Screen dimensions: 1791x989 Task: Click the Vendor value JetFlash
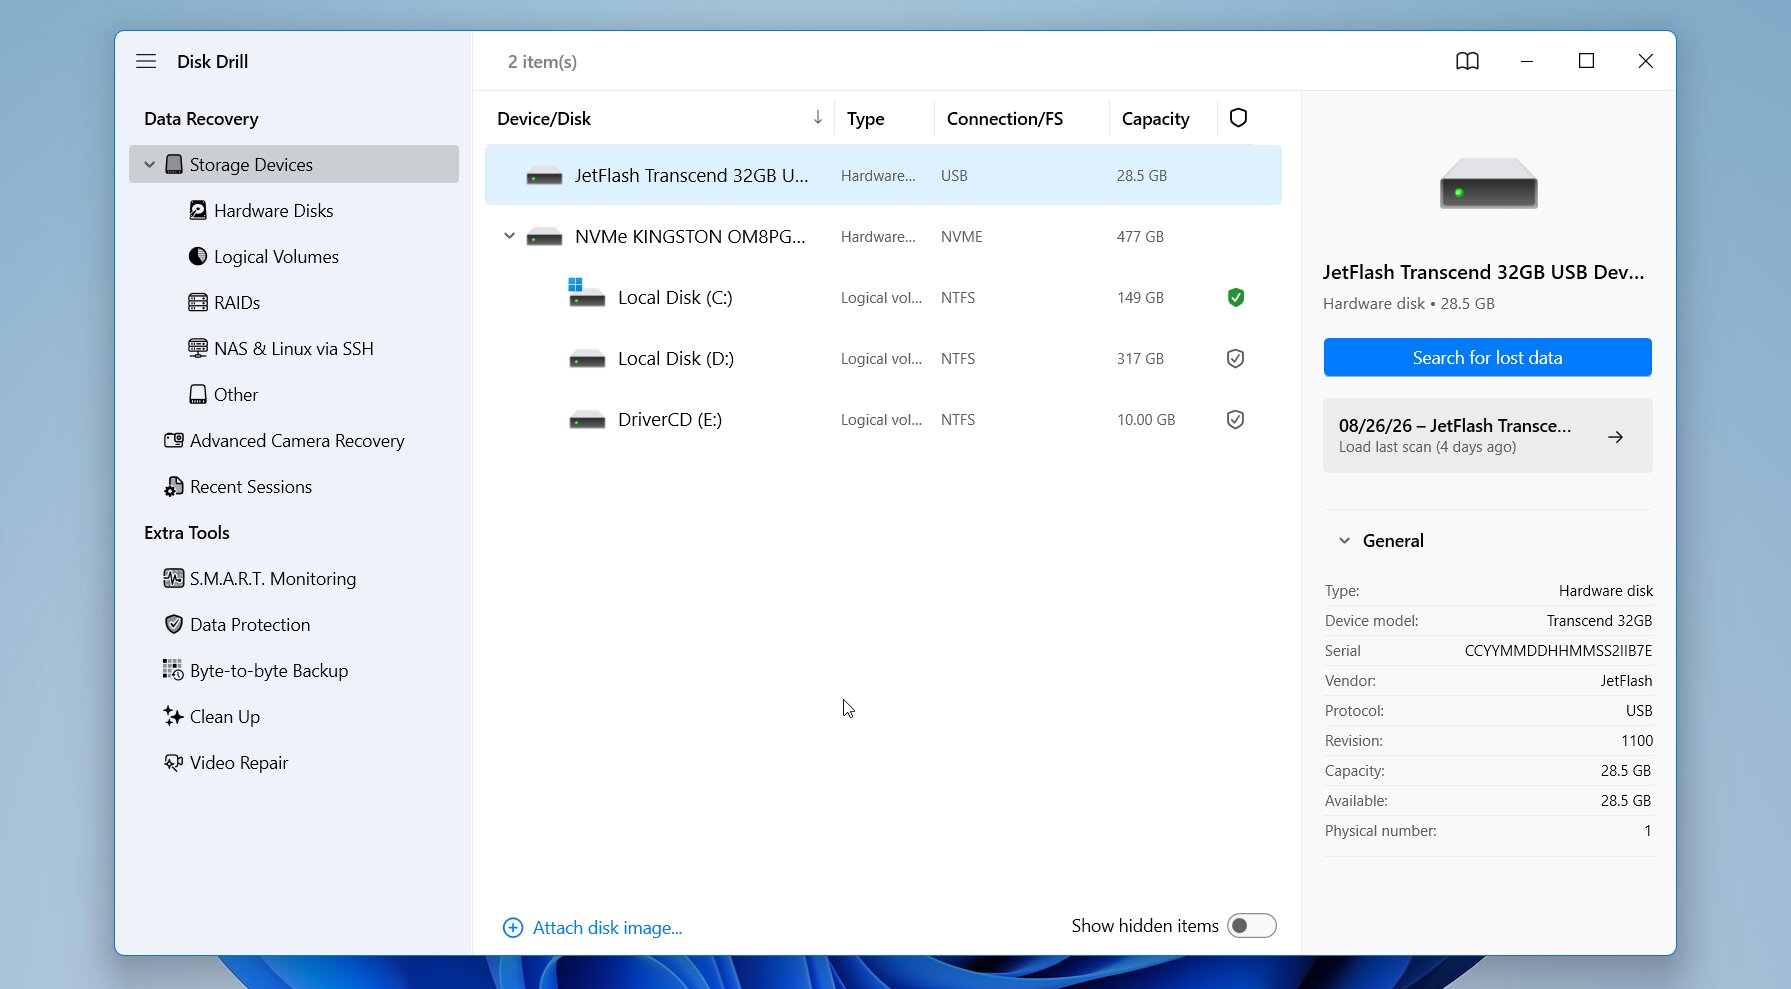(1626, 680)
